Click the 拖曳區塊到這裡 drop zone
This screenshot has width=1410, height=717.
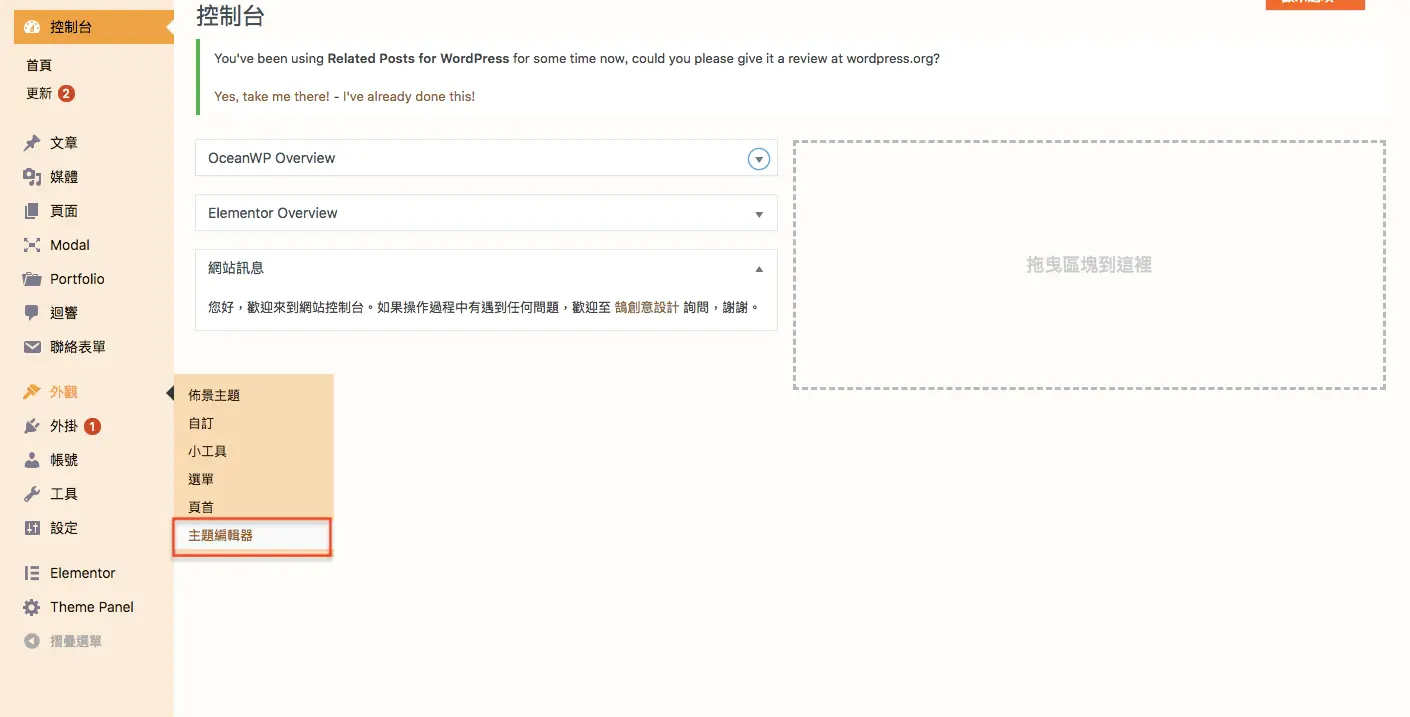point(1089,265)
